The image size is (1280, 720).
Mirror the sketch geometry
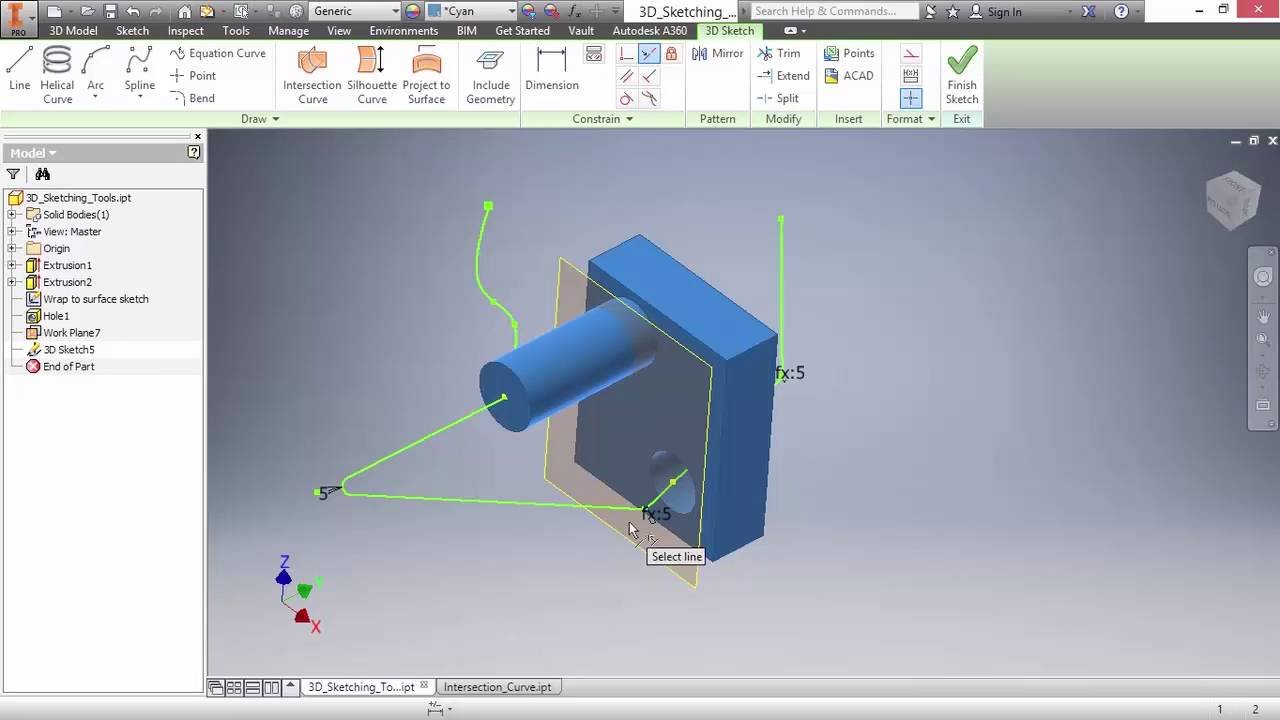(x=718, y=53)
